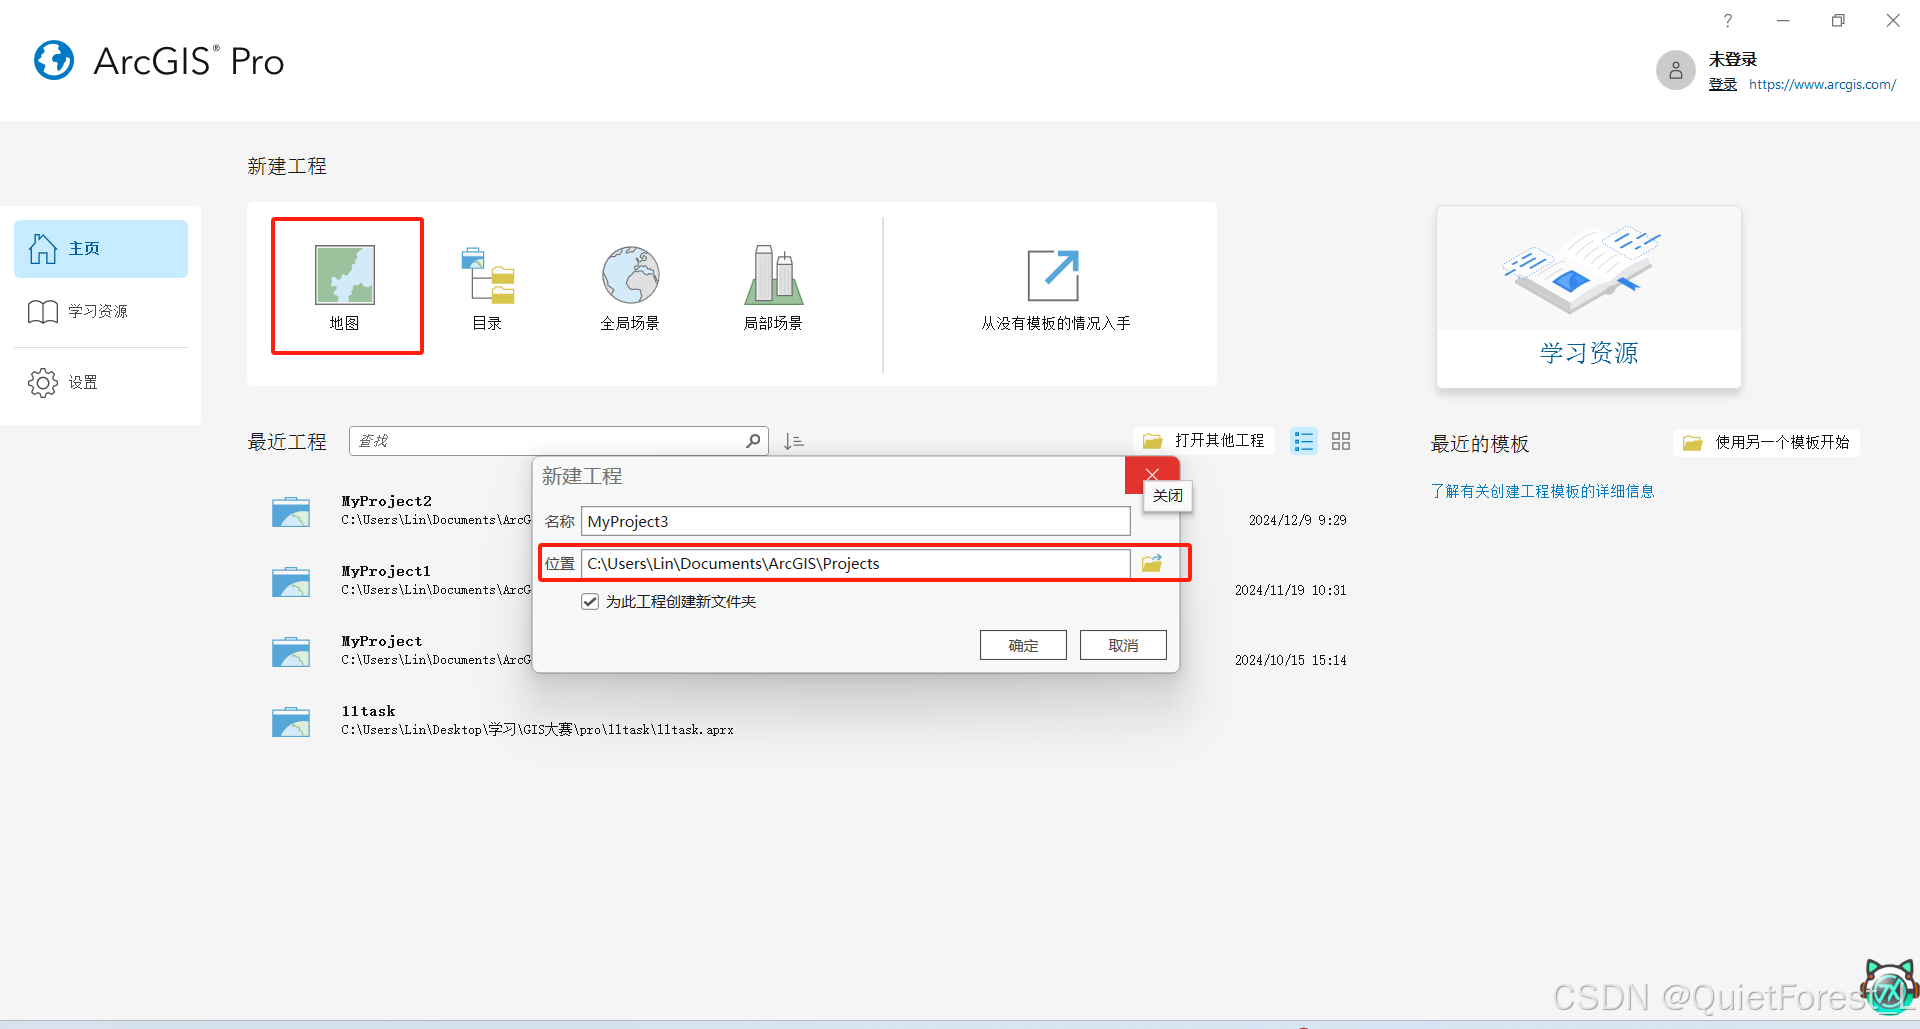Image resolution: width=1920 pixels, height=1029 pixels.
Task: Switch recent projects to list view
Action: coord(1304,441)
